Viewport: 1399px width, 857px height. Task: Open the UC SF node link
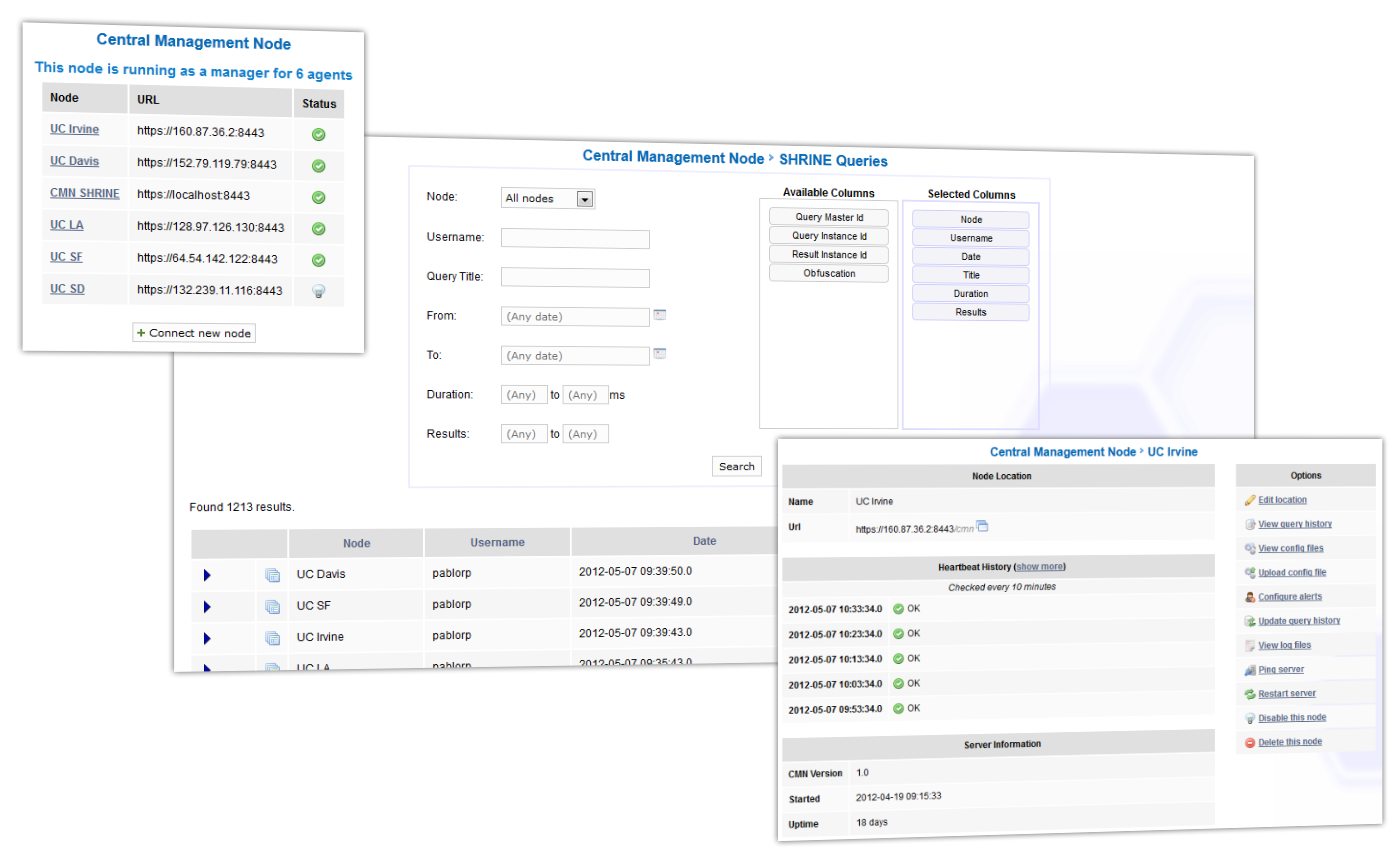[x=66, y=257]
